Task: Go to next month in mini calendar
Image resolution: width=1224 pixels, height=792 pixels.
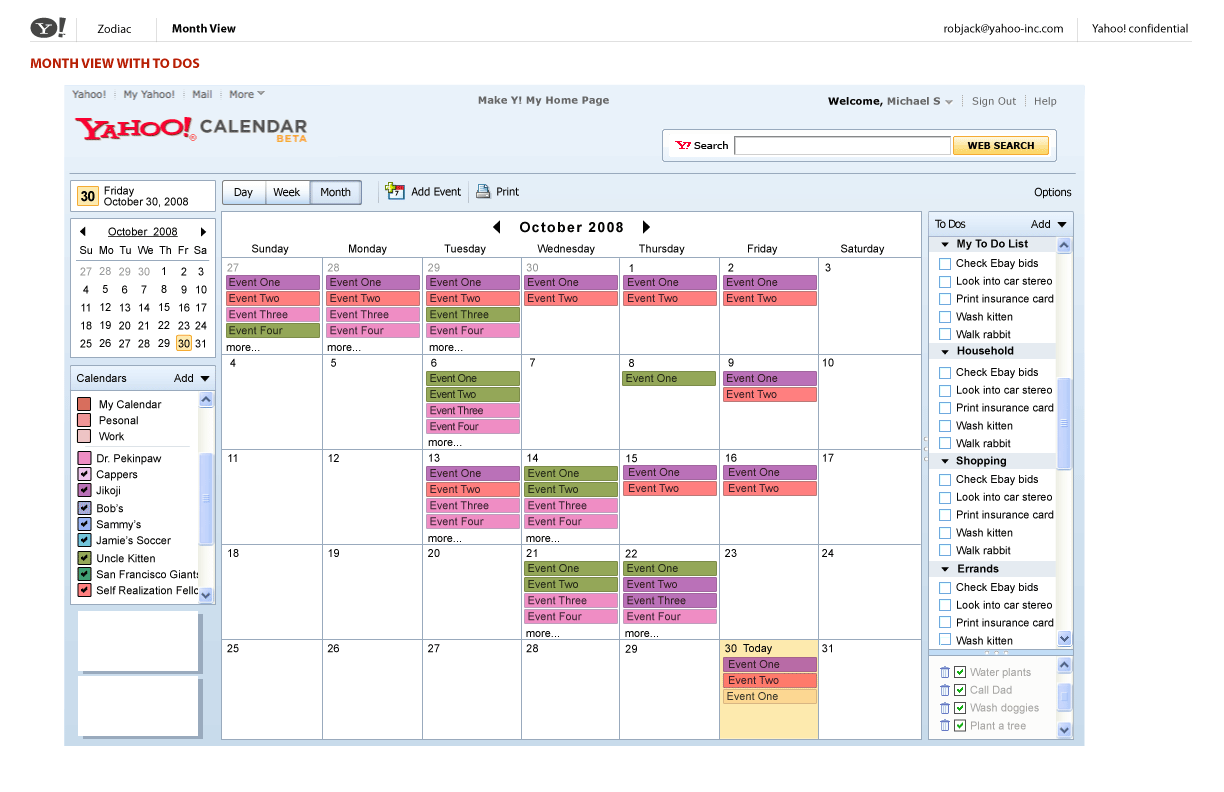Action: pyautogui.click(x=203, y=231)
